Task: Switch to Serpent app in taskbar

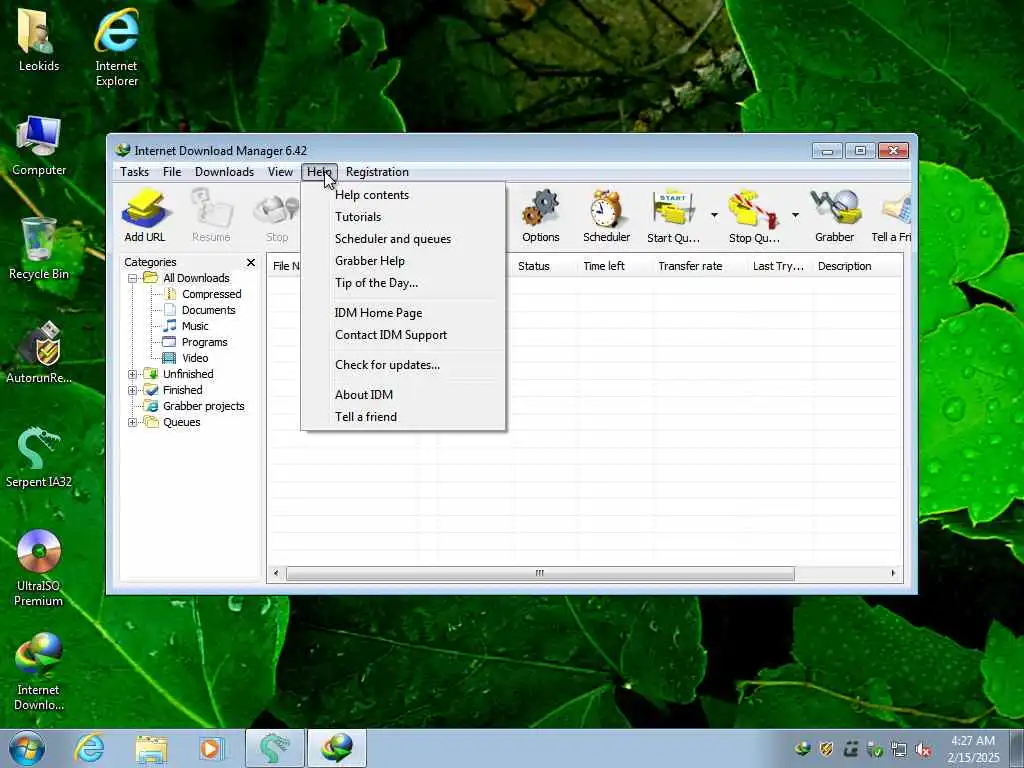Action: (274, 748)
